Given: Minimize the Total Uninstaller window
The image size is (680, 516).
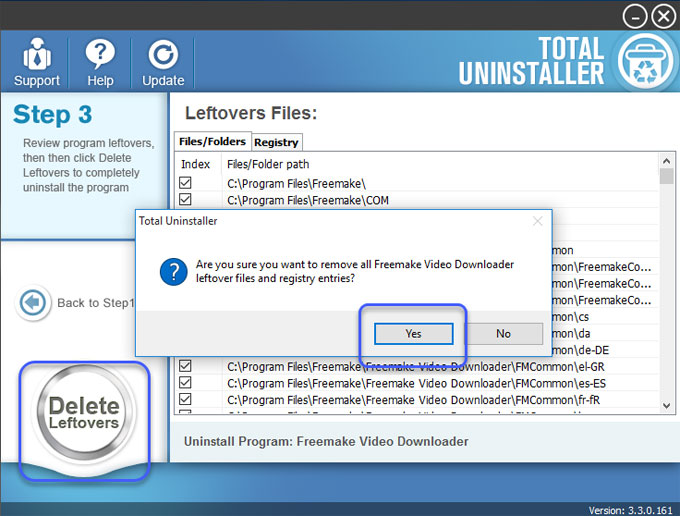Looking at the screenshot, I should click(x=635, y=16).
